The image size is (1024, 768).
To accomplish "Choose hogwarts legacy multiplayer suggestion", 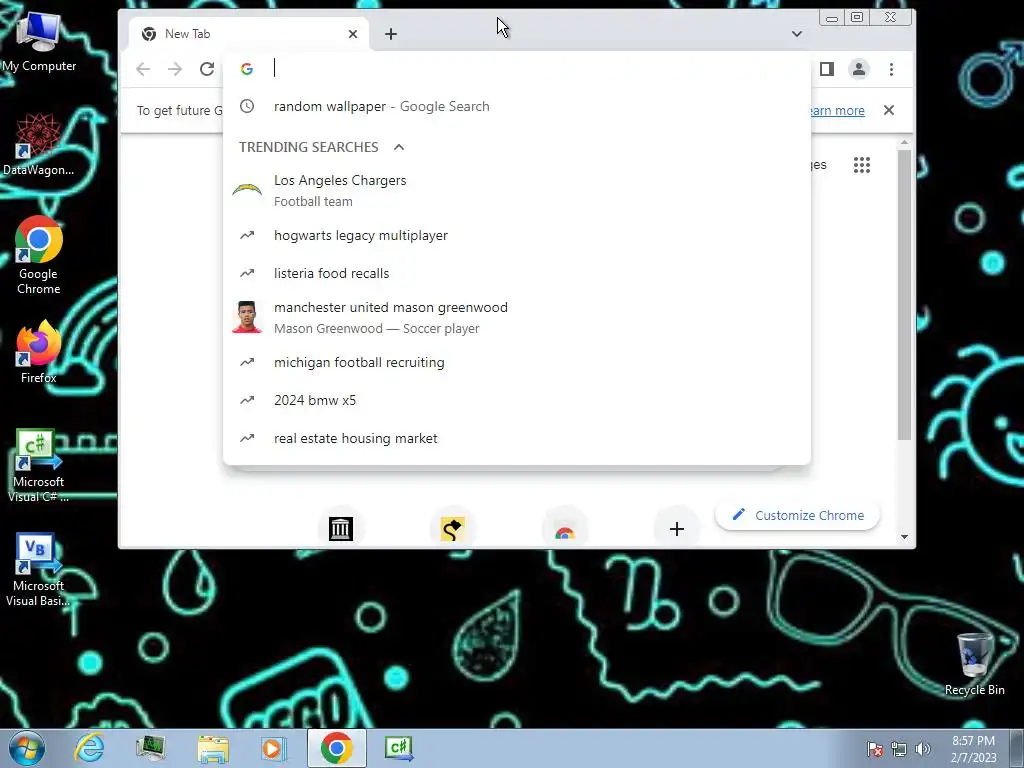I will click(517, 236).
